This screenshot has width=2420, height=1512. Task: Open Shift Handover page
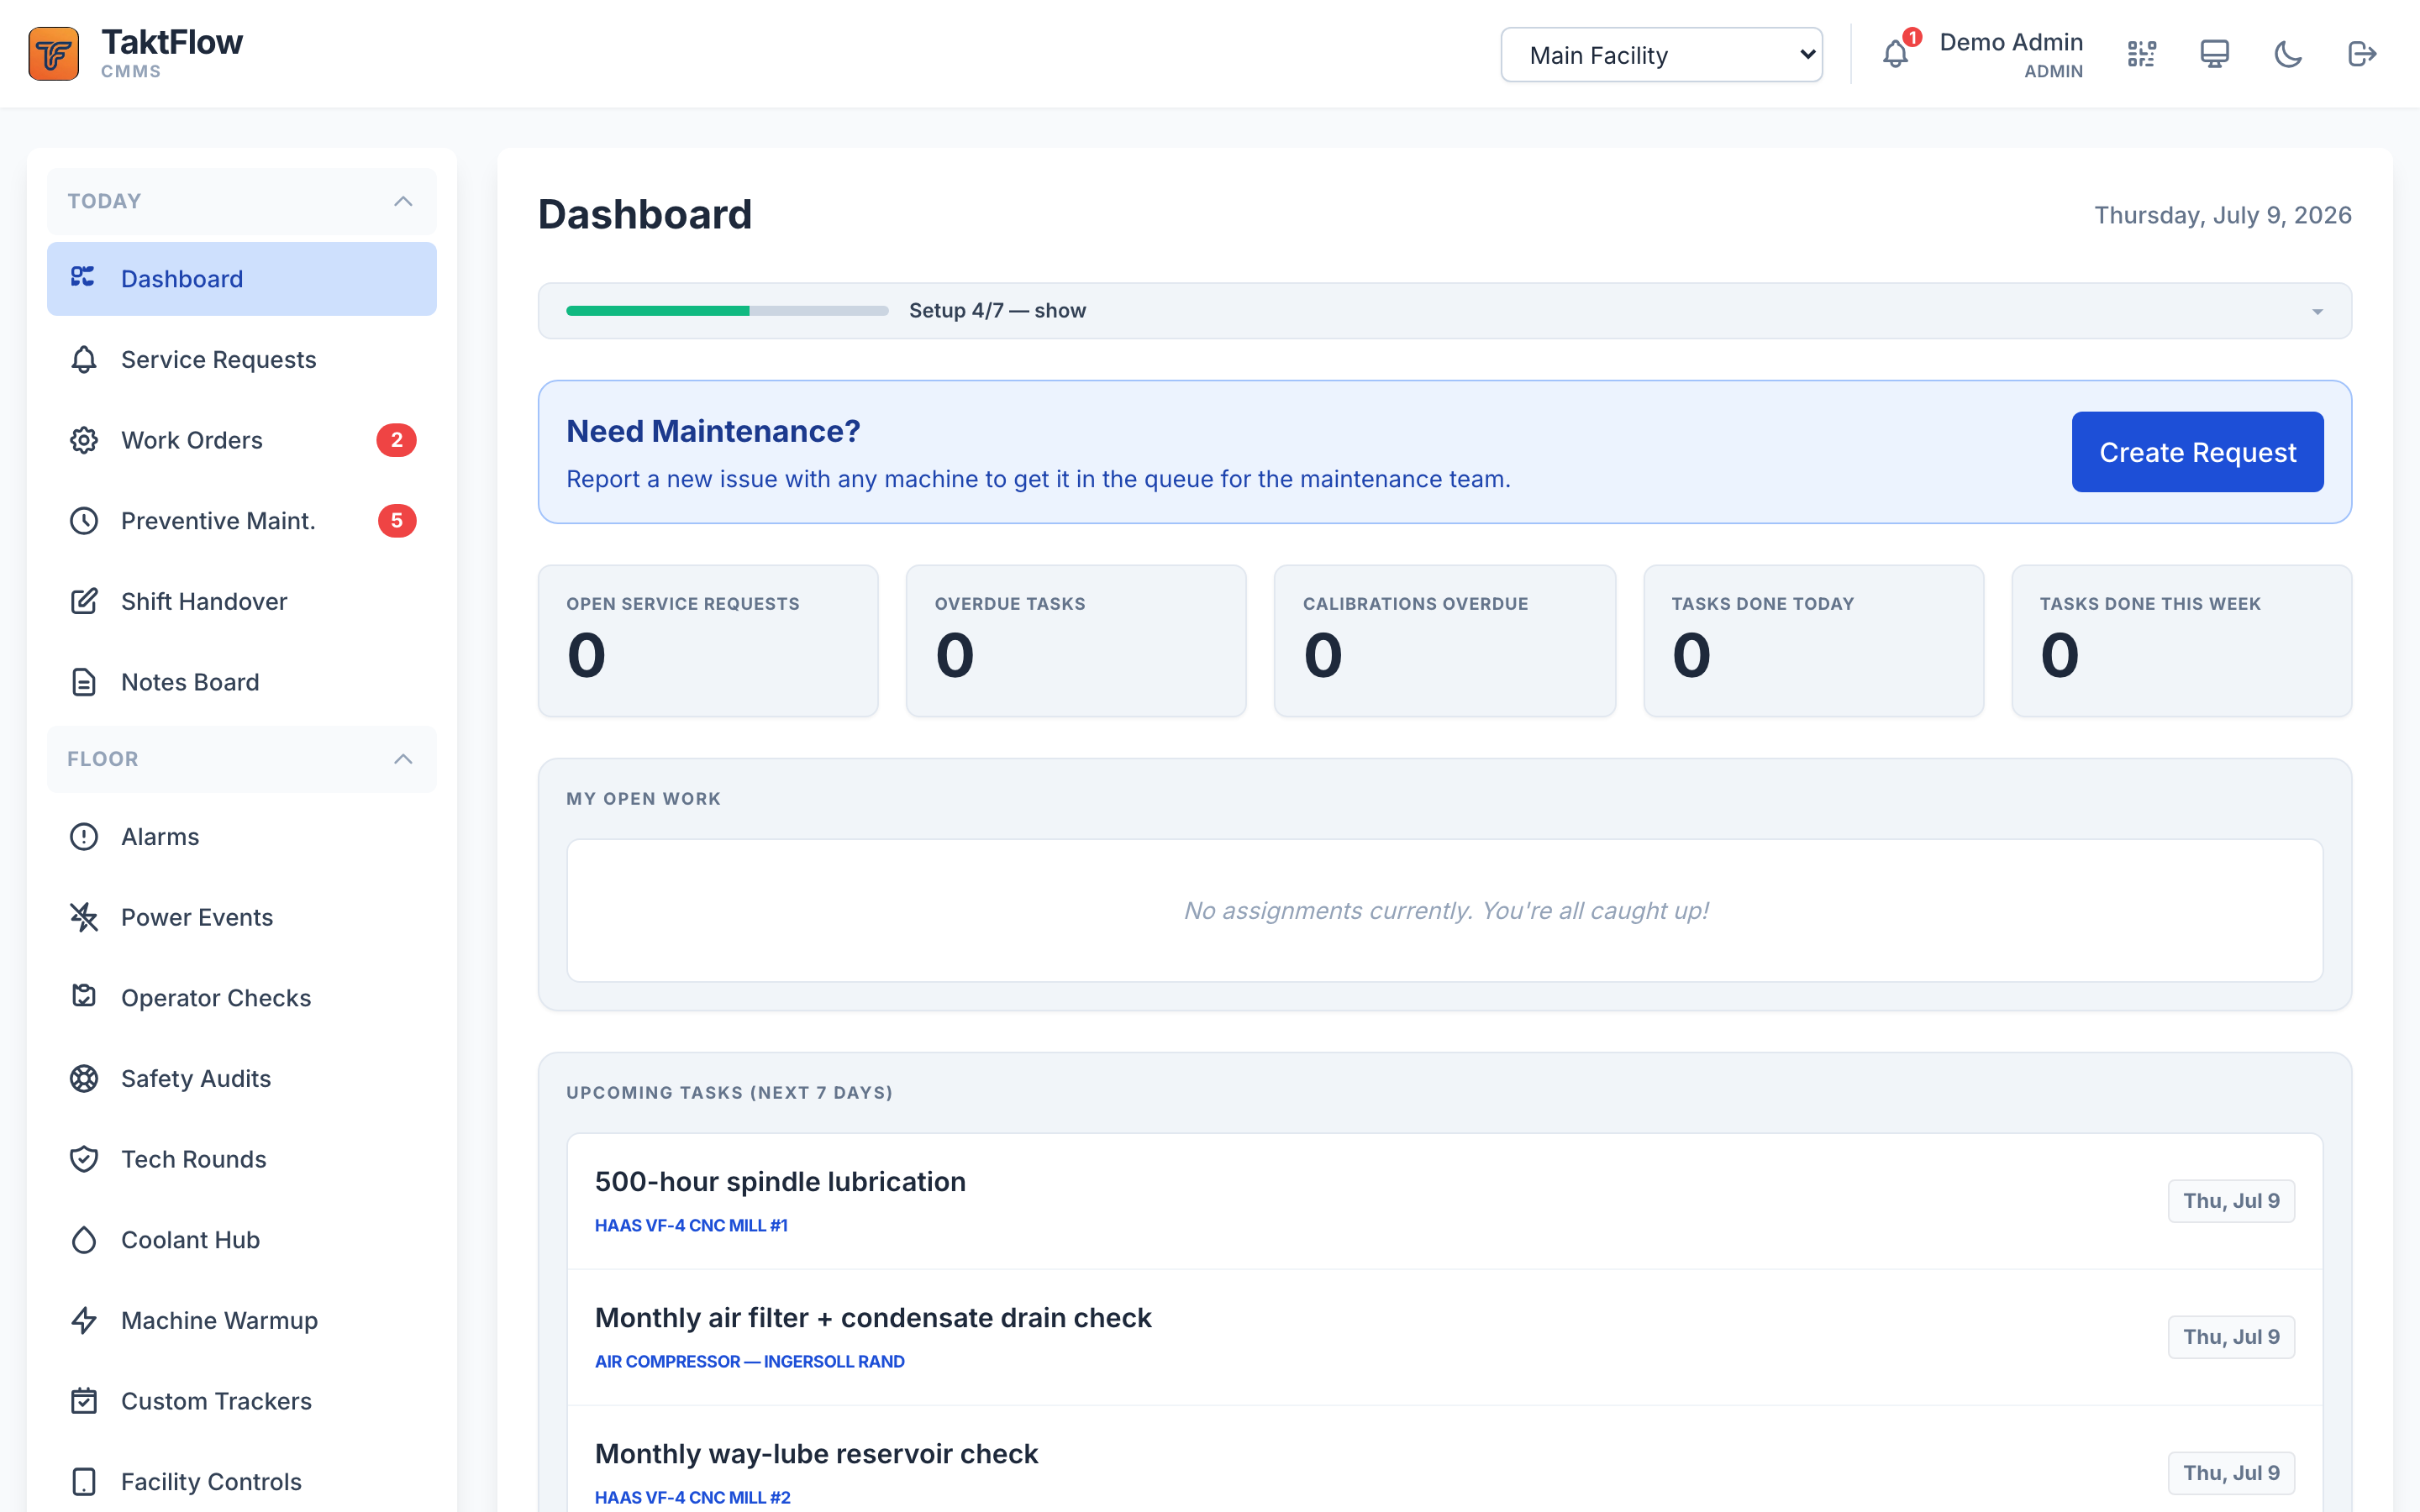(242, 601)
